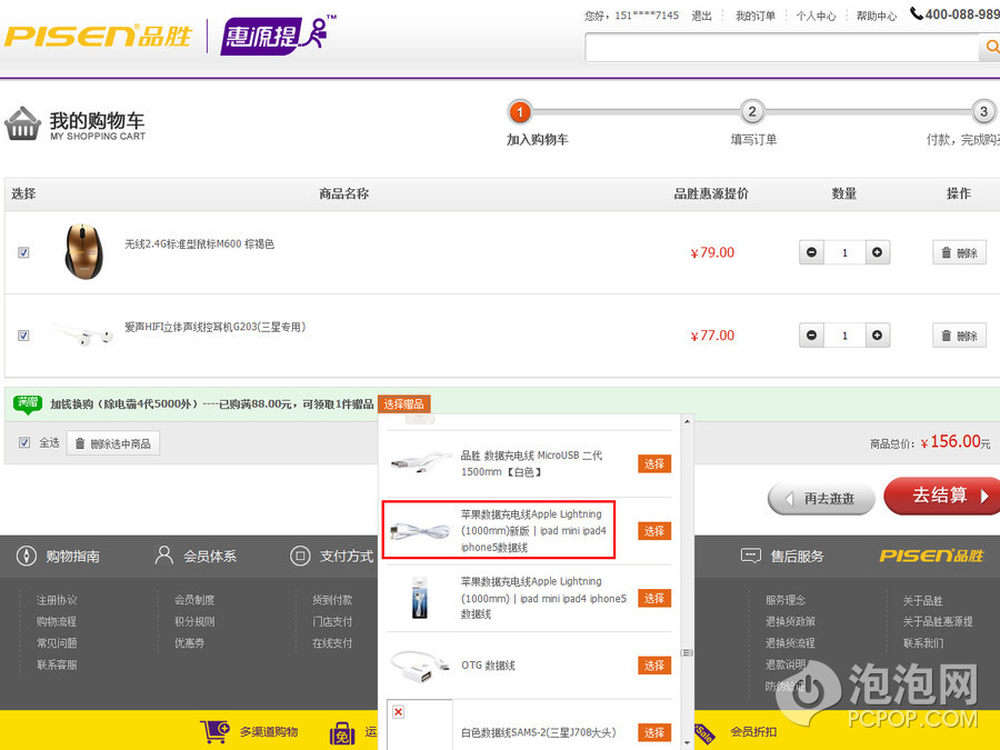Image resolution: width=1000 pixels, height=750 pixels.
Task: Decrease quantity of G203 earphone
Action: coord(811,335)
